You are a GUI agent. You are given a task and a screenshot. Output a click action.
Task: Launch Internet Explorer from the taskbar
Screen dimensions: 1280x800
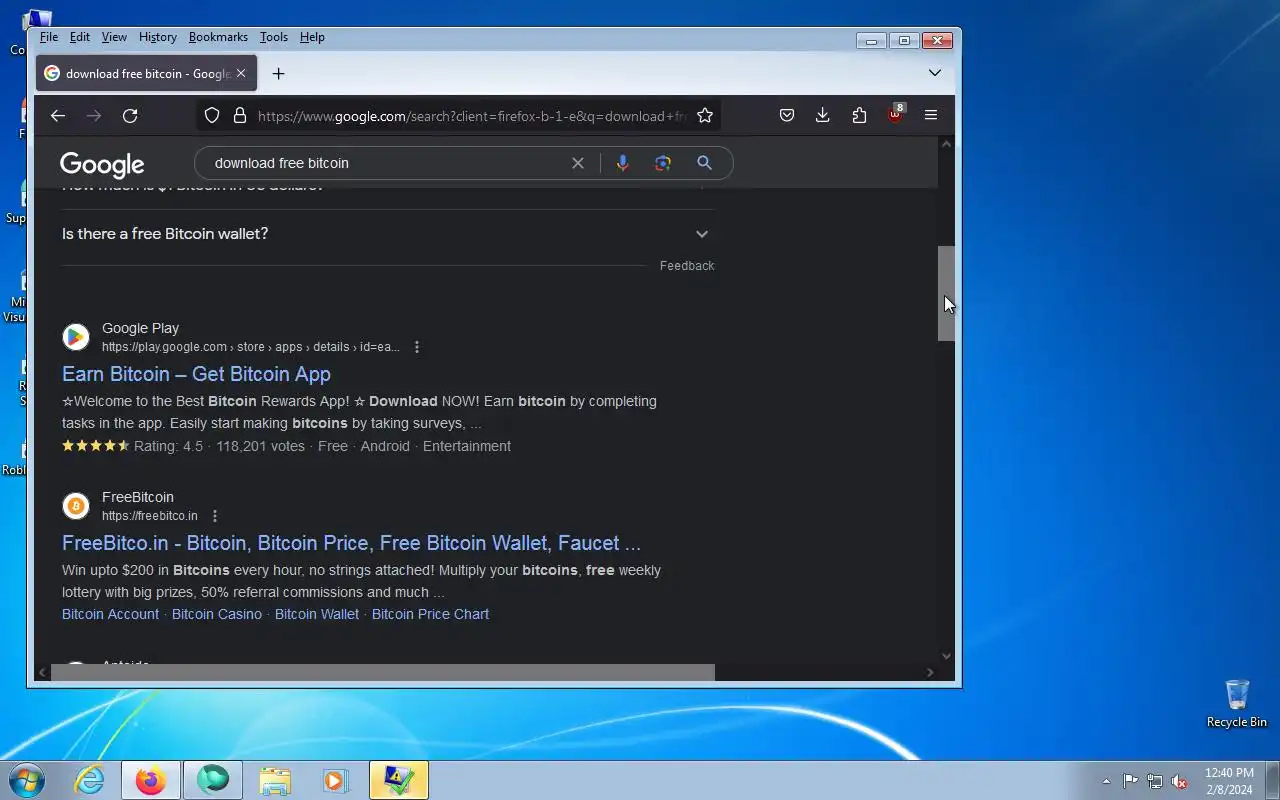coord(90,780)
